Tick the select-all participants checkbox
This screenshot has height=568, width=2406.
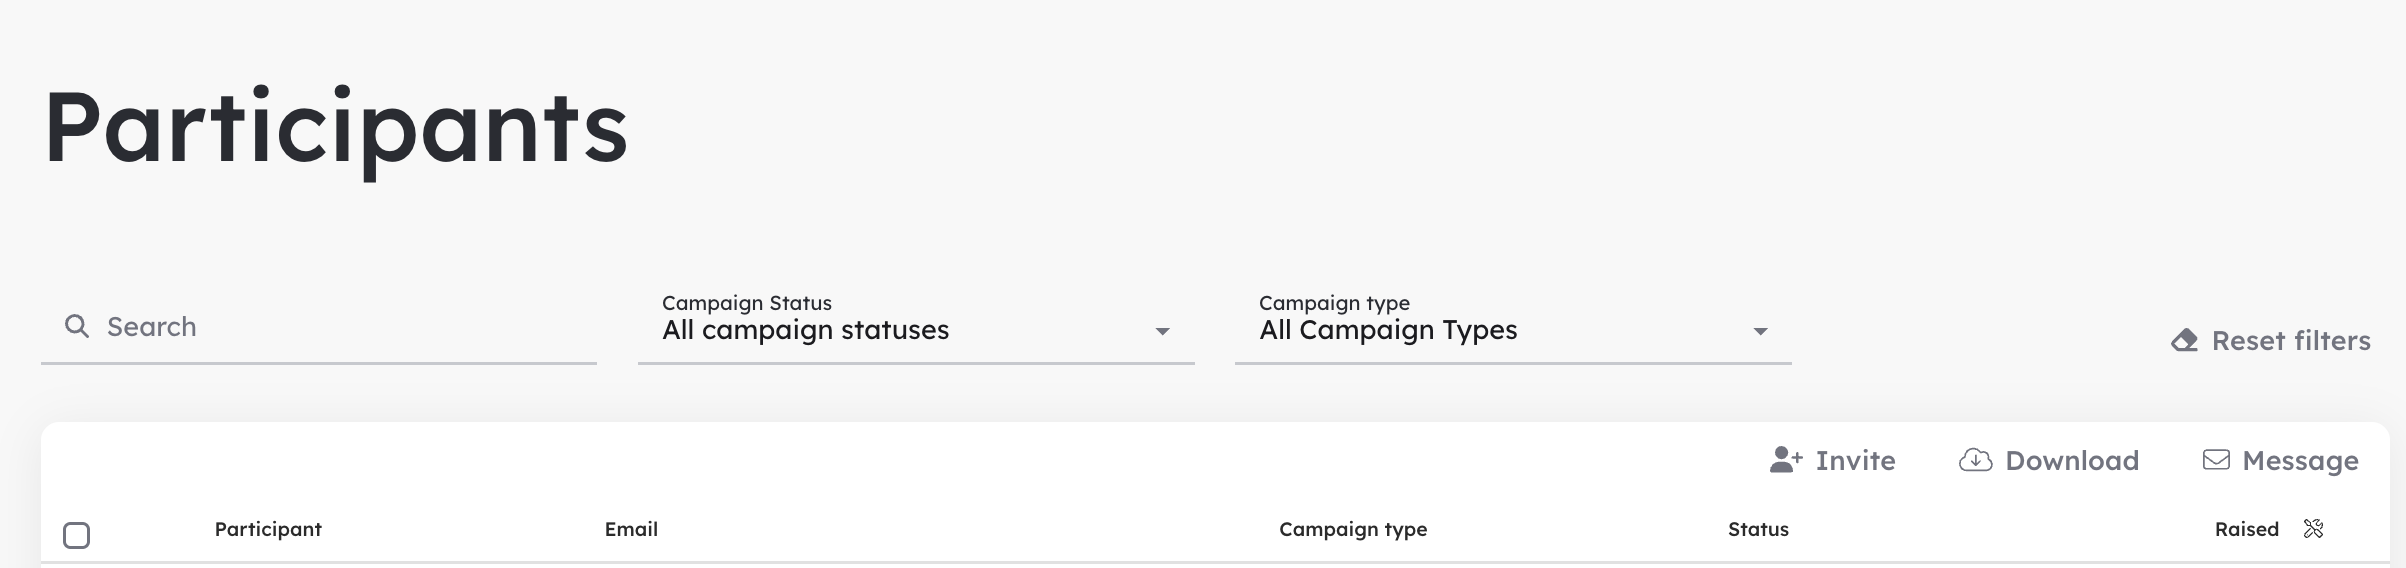pyautogui.click(x=77, y=535)
